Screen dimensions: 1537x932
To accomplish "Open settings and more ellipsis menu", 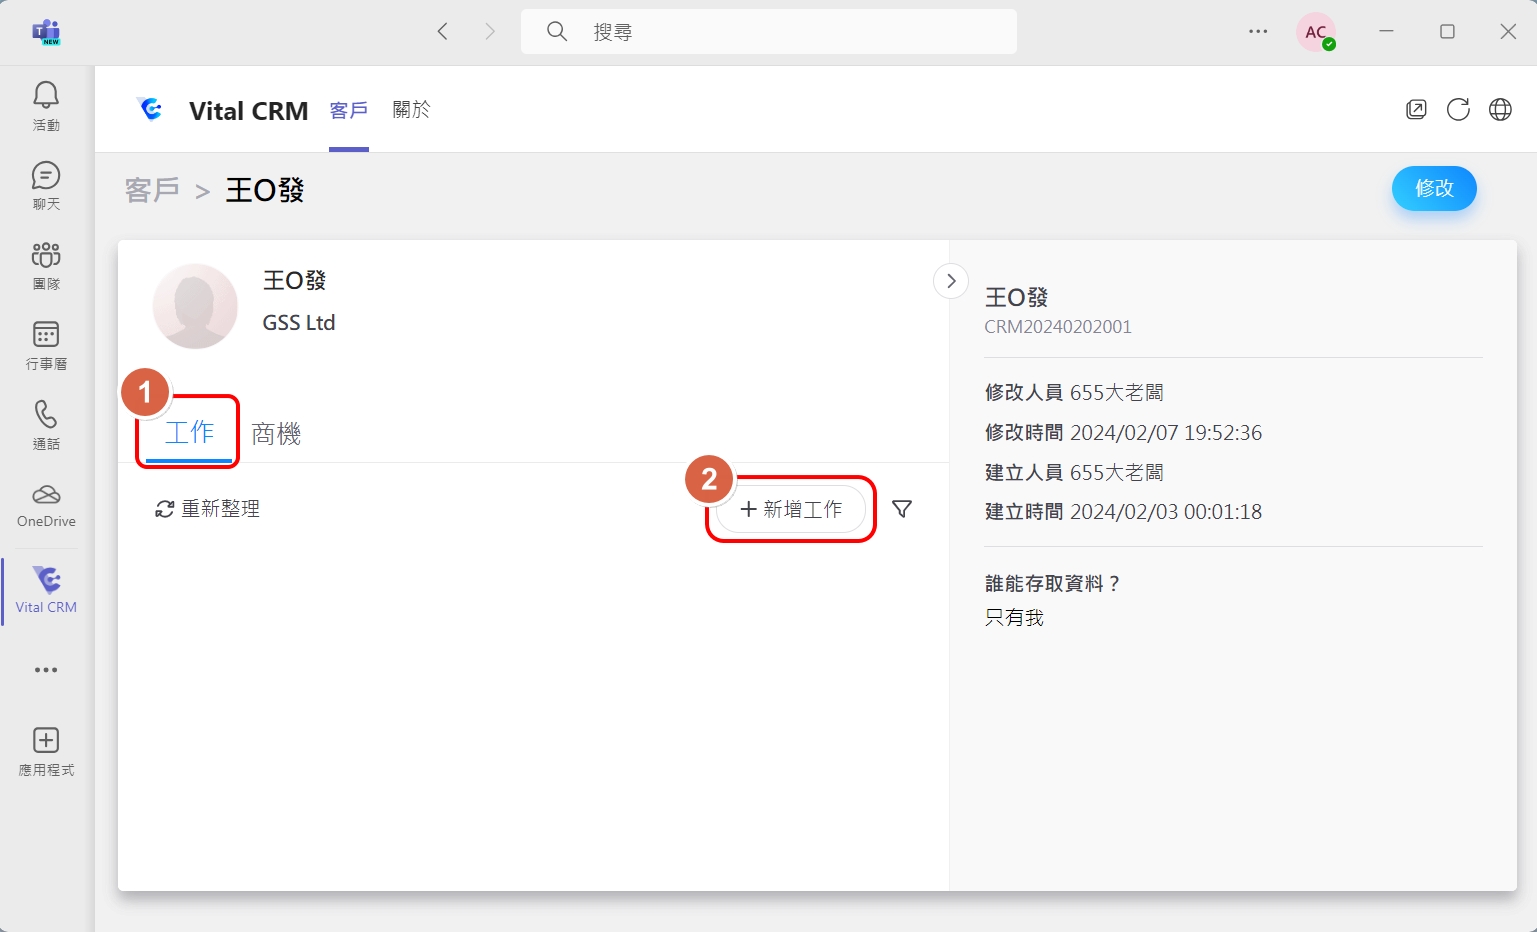I will pyautogui.click(x=1258, y=32).
